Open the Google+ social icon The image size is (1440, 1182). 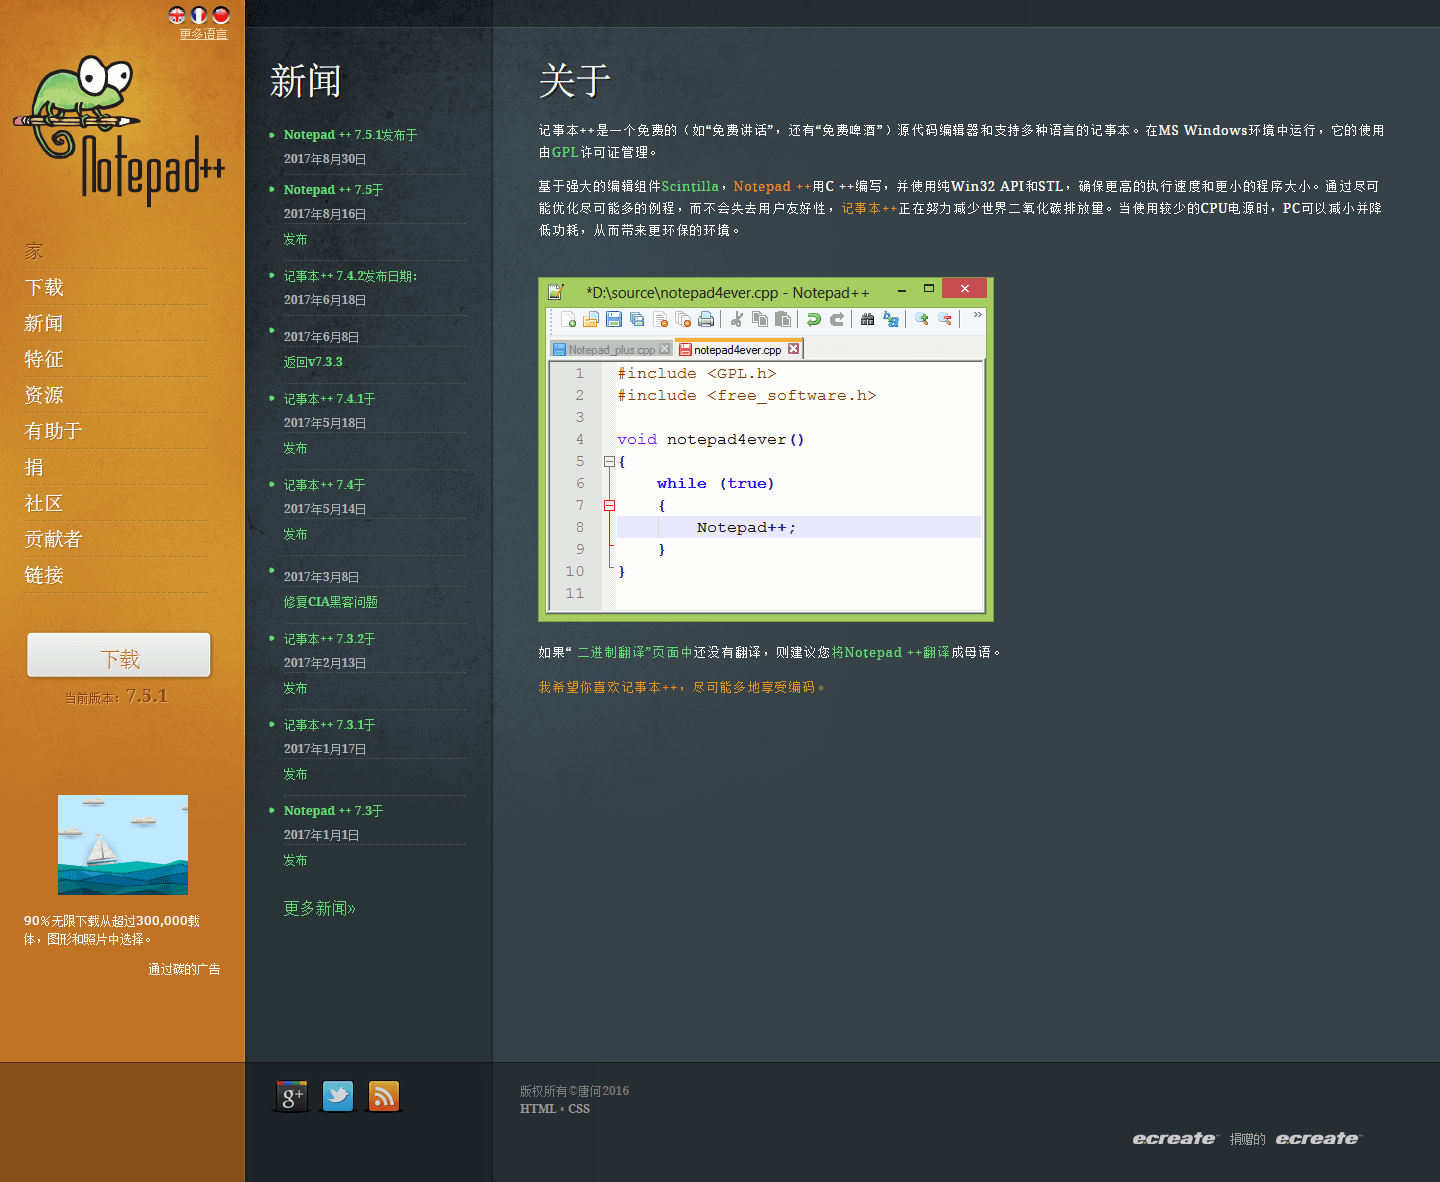tap(291, 1096)
